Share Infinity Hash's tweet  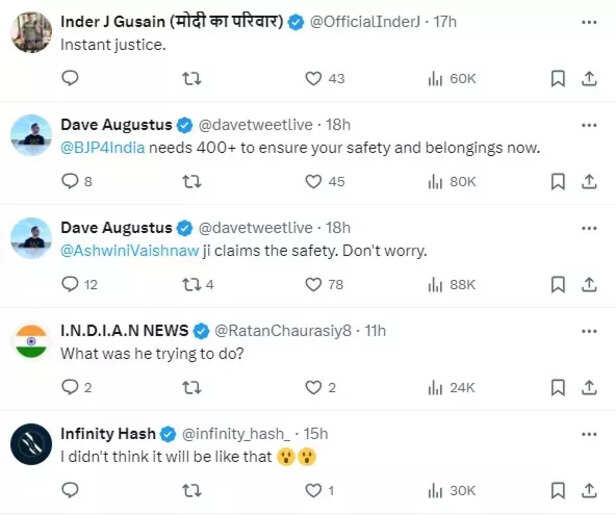(589, 490)
